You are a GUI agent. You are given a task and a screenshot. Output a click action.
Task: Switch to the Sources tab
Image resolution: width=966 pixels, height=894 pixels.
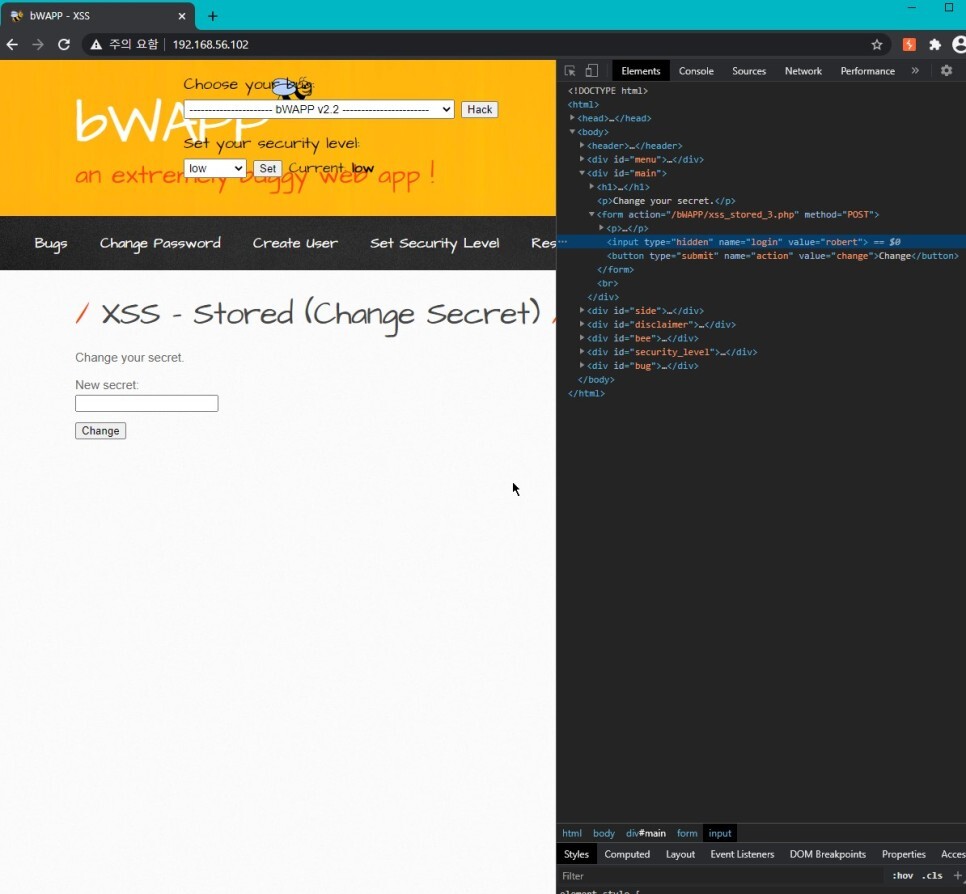click(749, 71)
